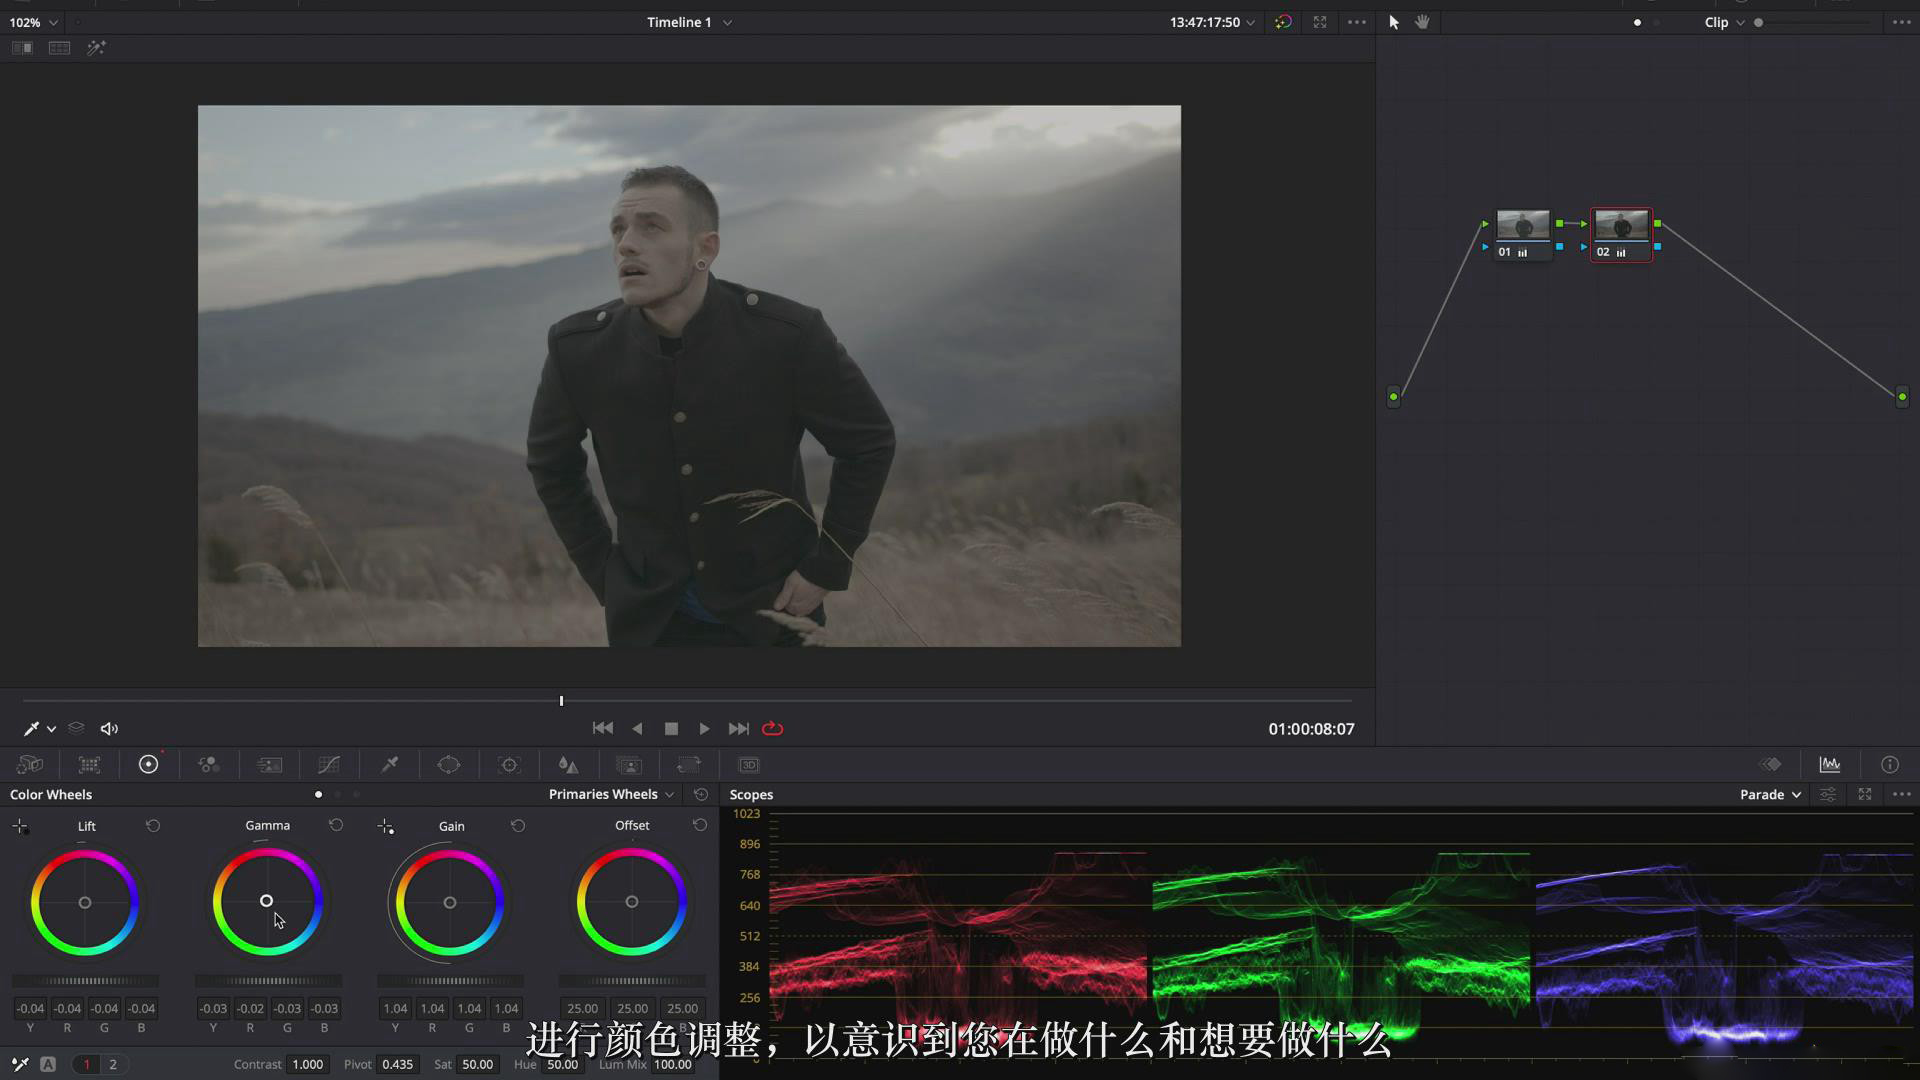Open the Power Window palette
Viewport: 1920px width, 1080px height.
449,765
